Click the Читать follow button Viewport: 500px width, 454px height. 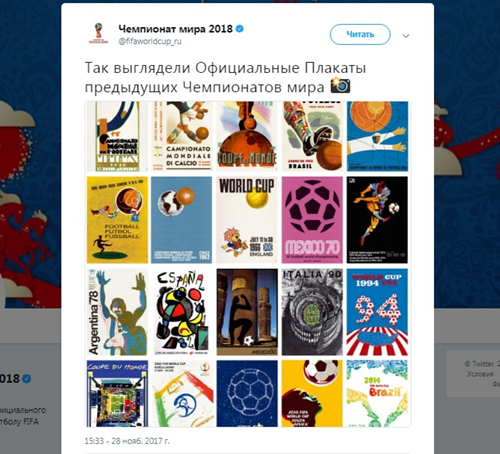tap(360, 34)
